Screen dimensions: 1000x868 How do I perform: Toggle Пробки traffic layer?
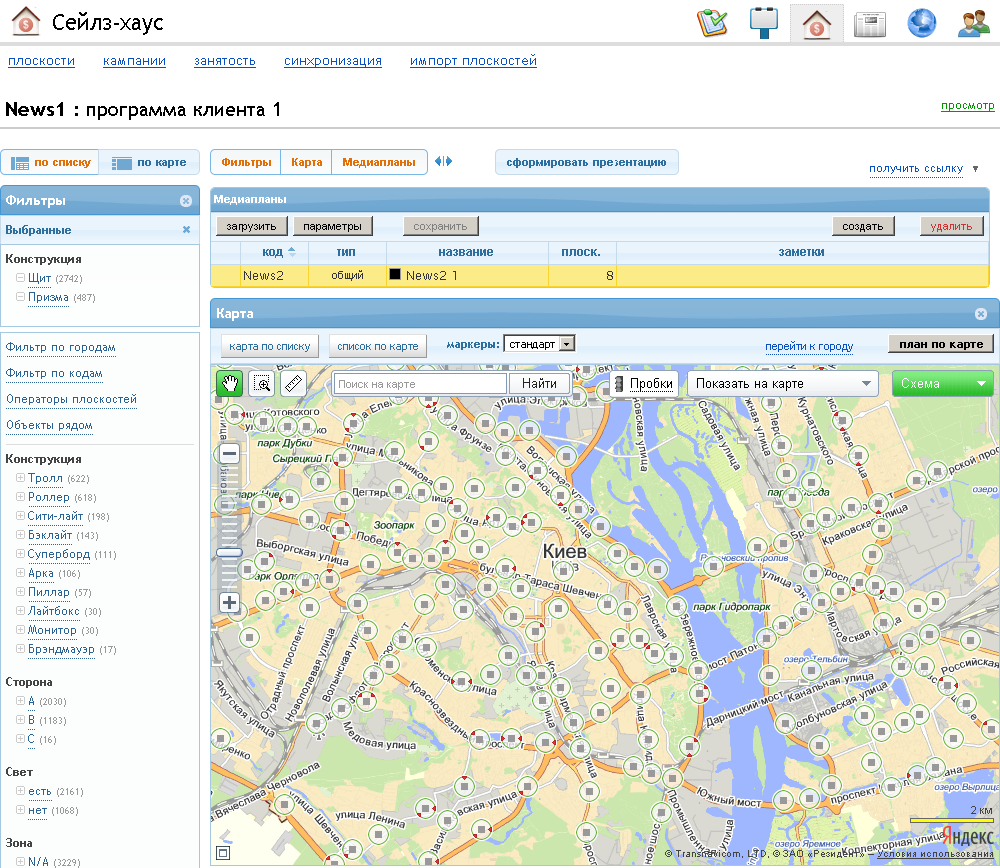(x=644, y=383)
